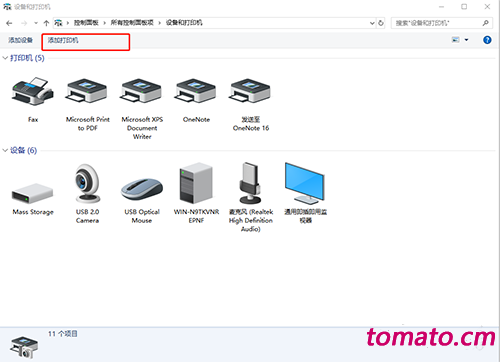
Task: Expand breadcrumb arrow after 控制面板
Action: 104,23
